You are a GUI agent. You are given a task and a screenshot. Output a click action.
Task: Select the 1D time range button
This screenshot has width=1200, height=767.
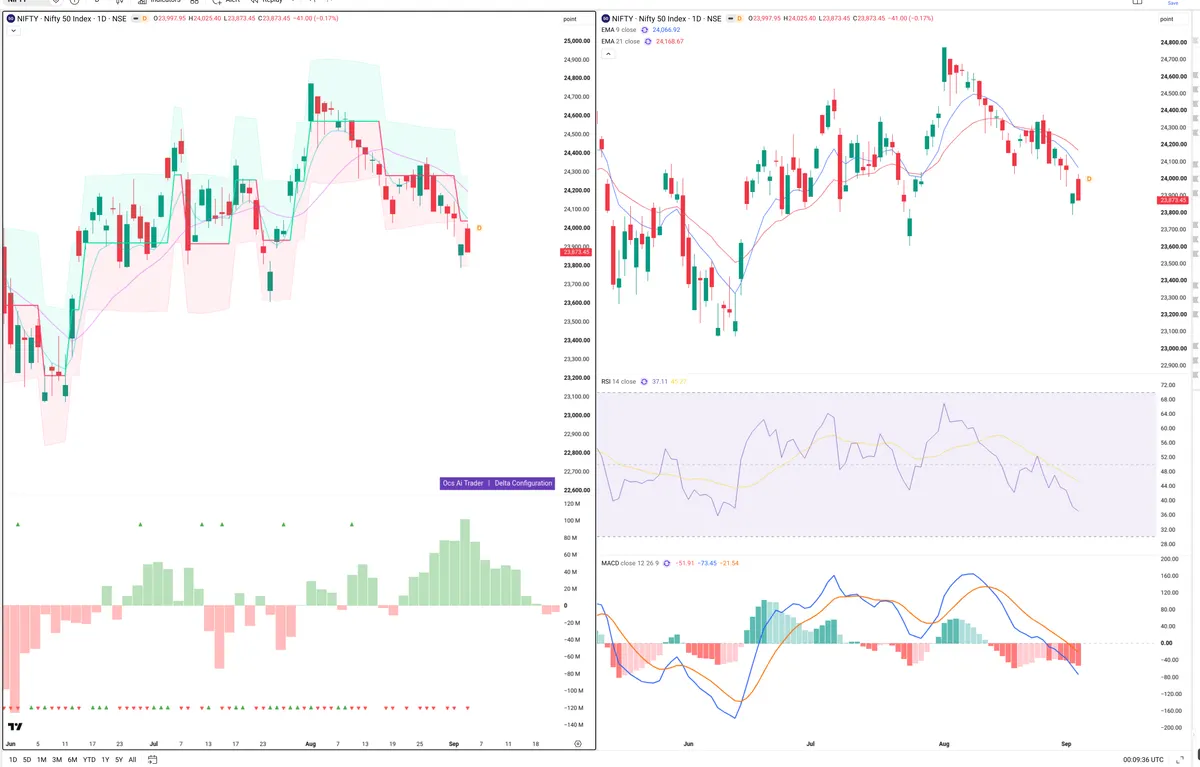point(13,760)
